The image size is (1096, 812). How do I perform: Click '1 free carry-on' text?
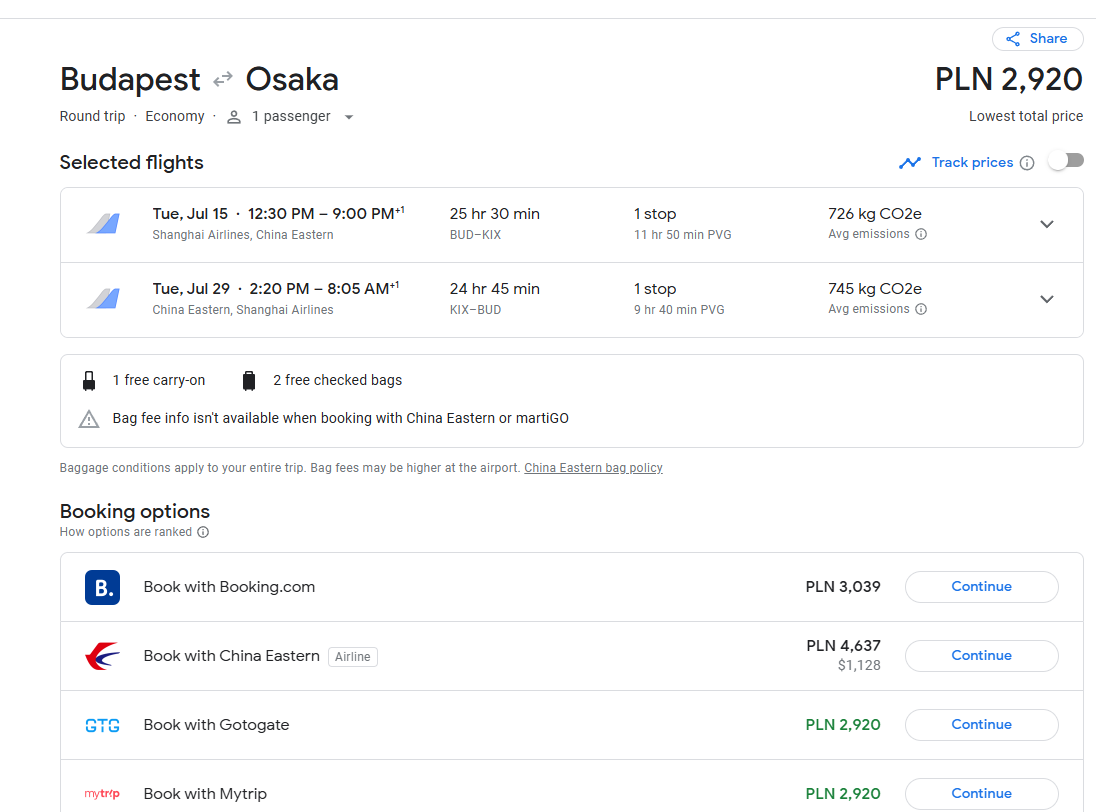coord(159,380)
